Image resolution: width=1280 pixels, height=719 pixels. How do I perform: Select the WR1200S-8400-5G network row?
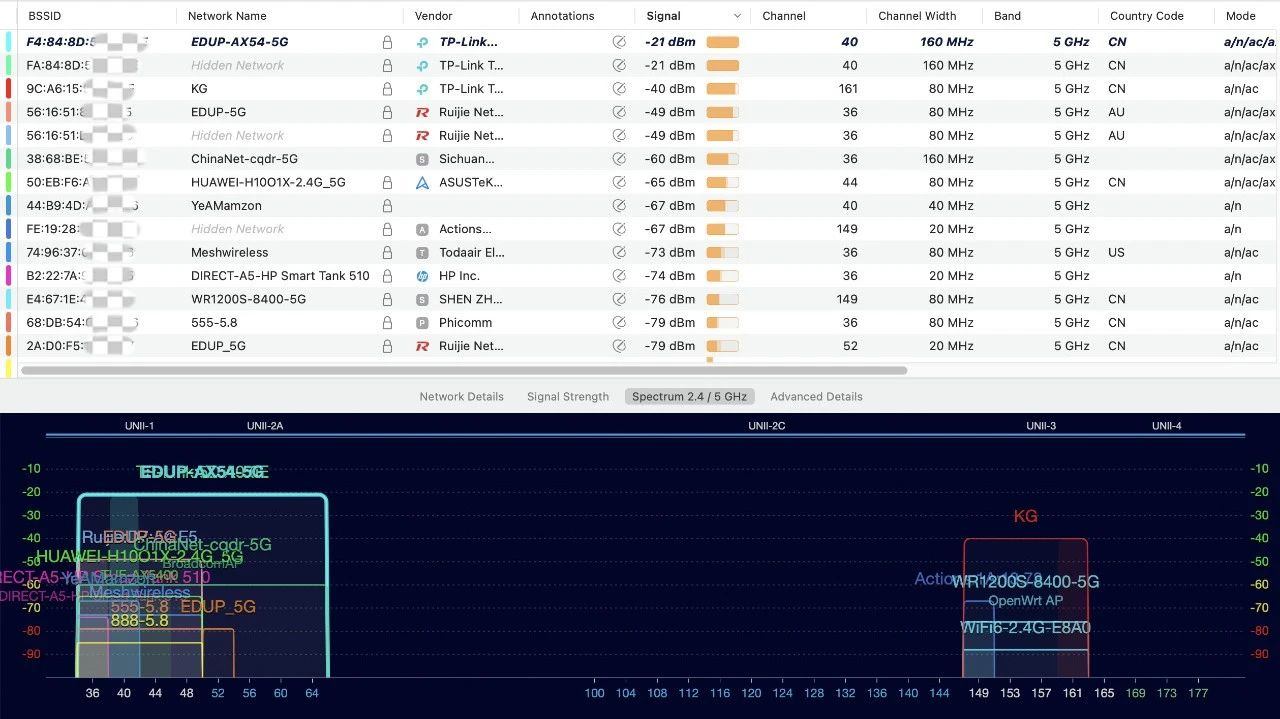coord(248,300)
